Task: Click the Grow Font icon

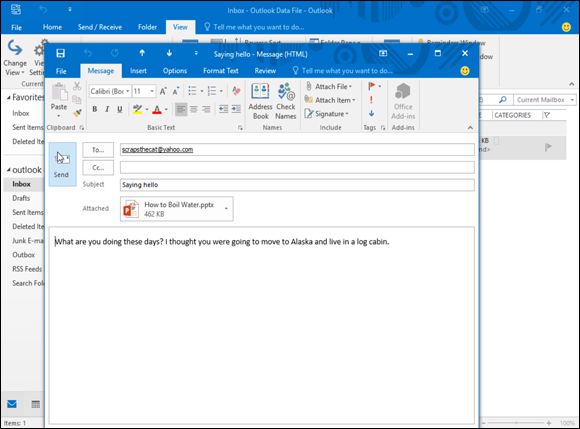Action: click(163, 91)
